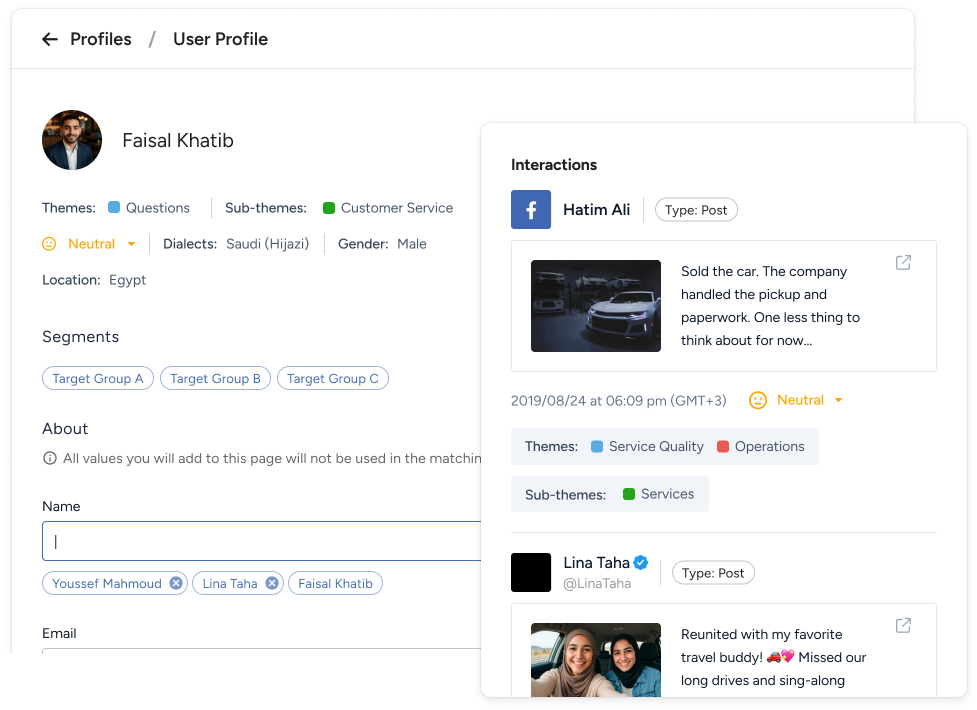977x710 pixels.
Task: Click Type: Post badge beside Lina Taha
Action: coord(713,573)
